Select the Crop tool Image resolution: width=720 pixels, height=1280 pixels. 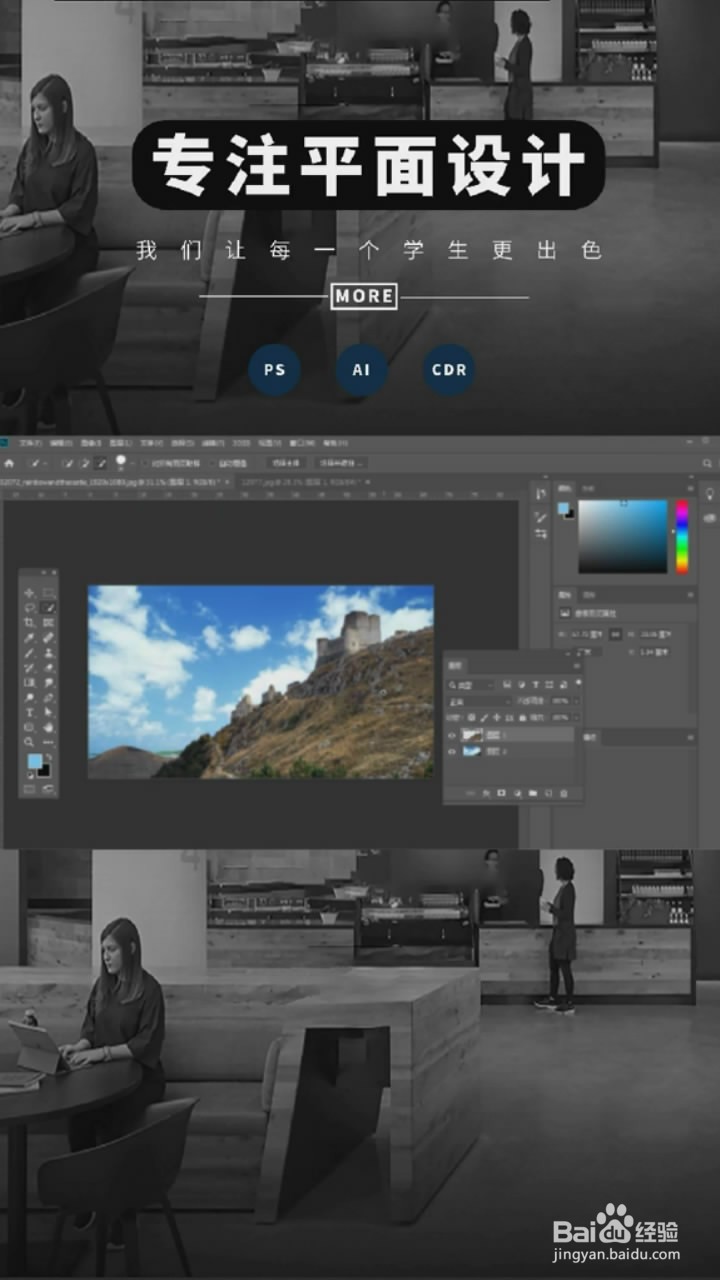[x=29, y=623]
